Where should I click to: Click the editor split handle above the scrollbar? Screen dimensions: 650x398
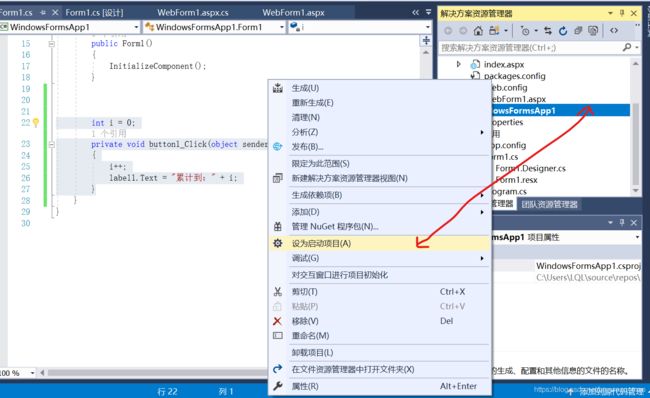(x=426, y=41)
